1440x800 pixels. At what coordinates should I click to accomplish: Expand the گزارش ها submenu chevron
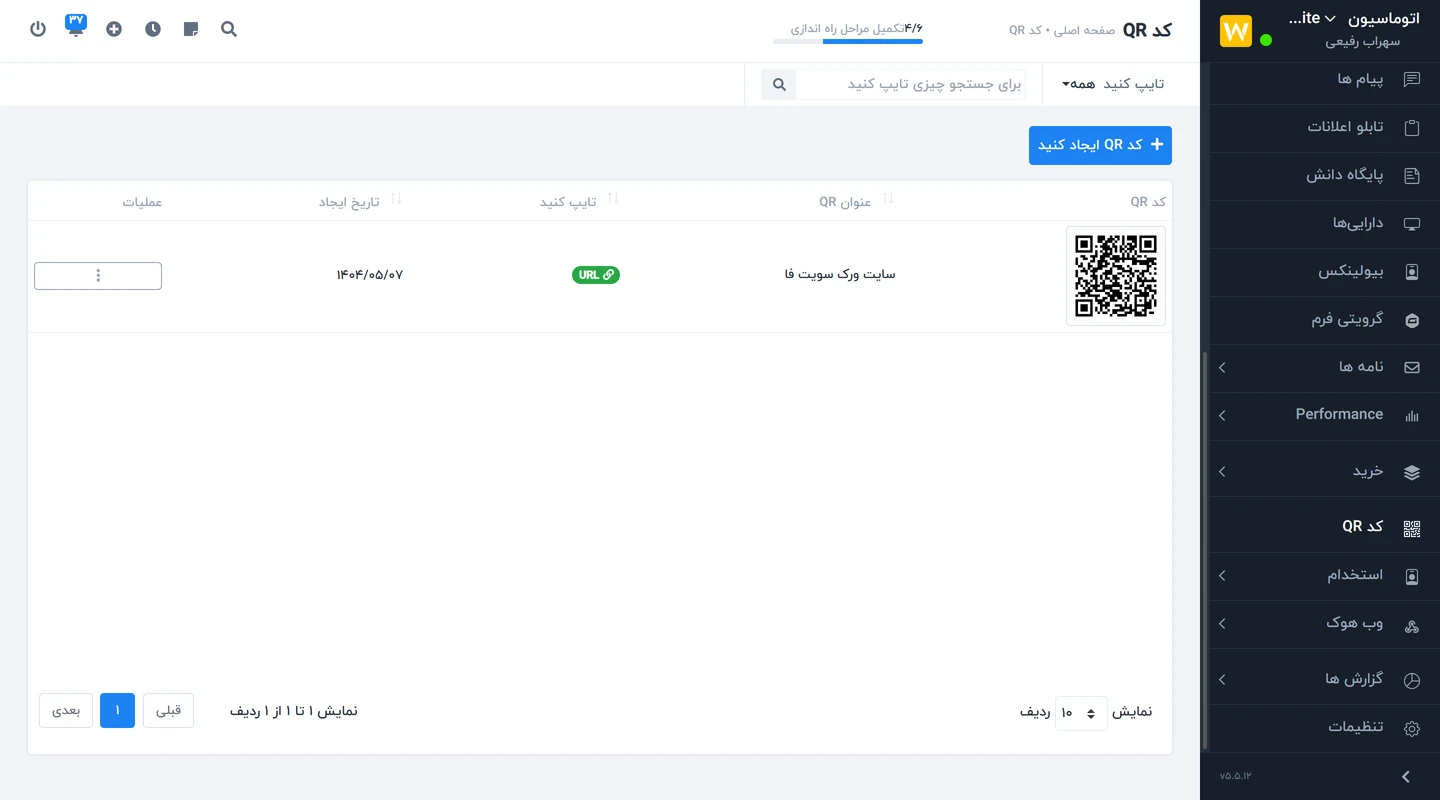click(1222, 680)
